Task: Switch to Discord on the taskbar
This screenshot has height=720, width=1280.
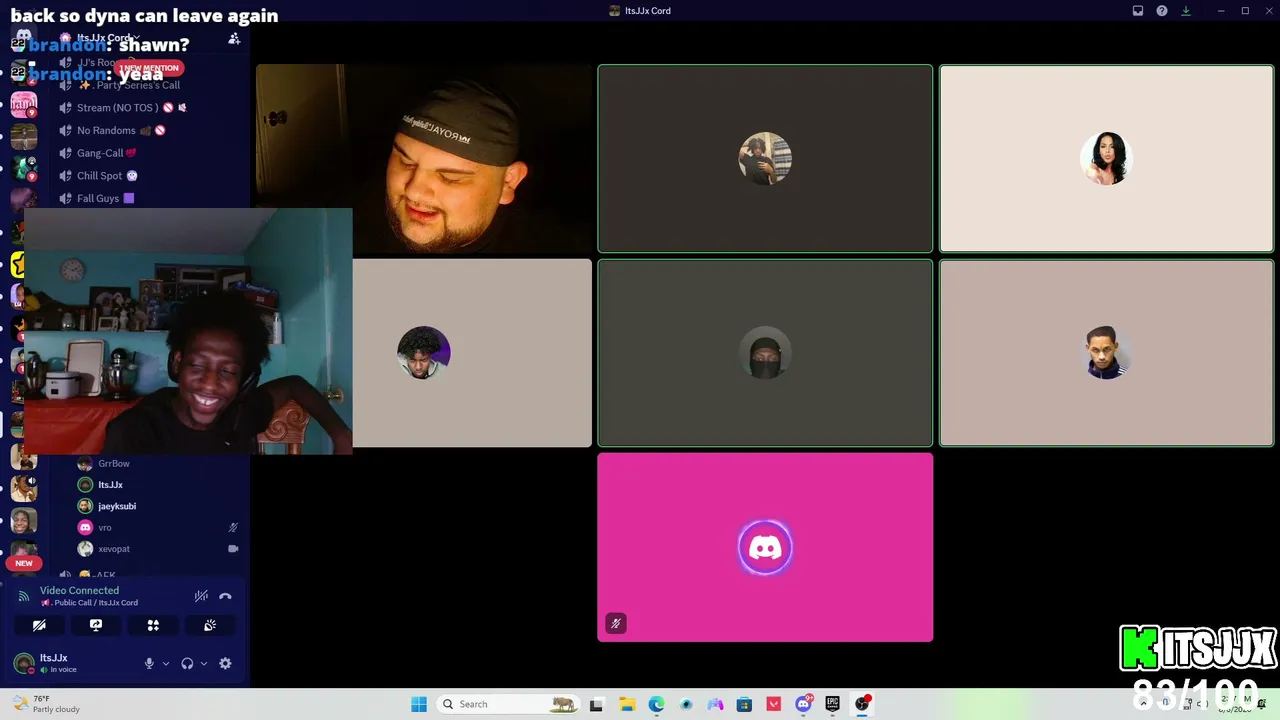Action: point(803,704)
